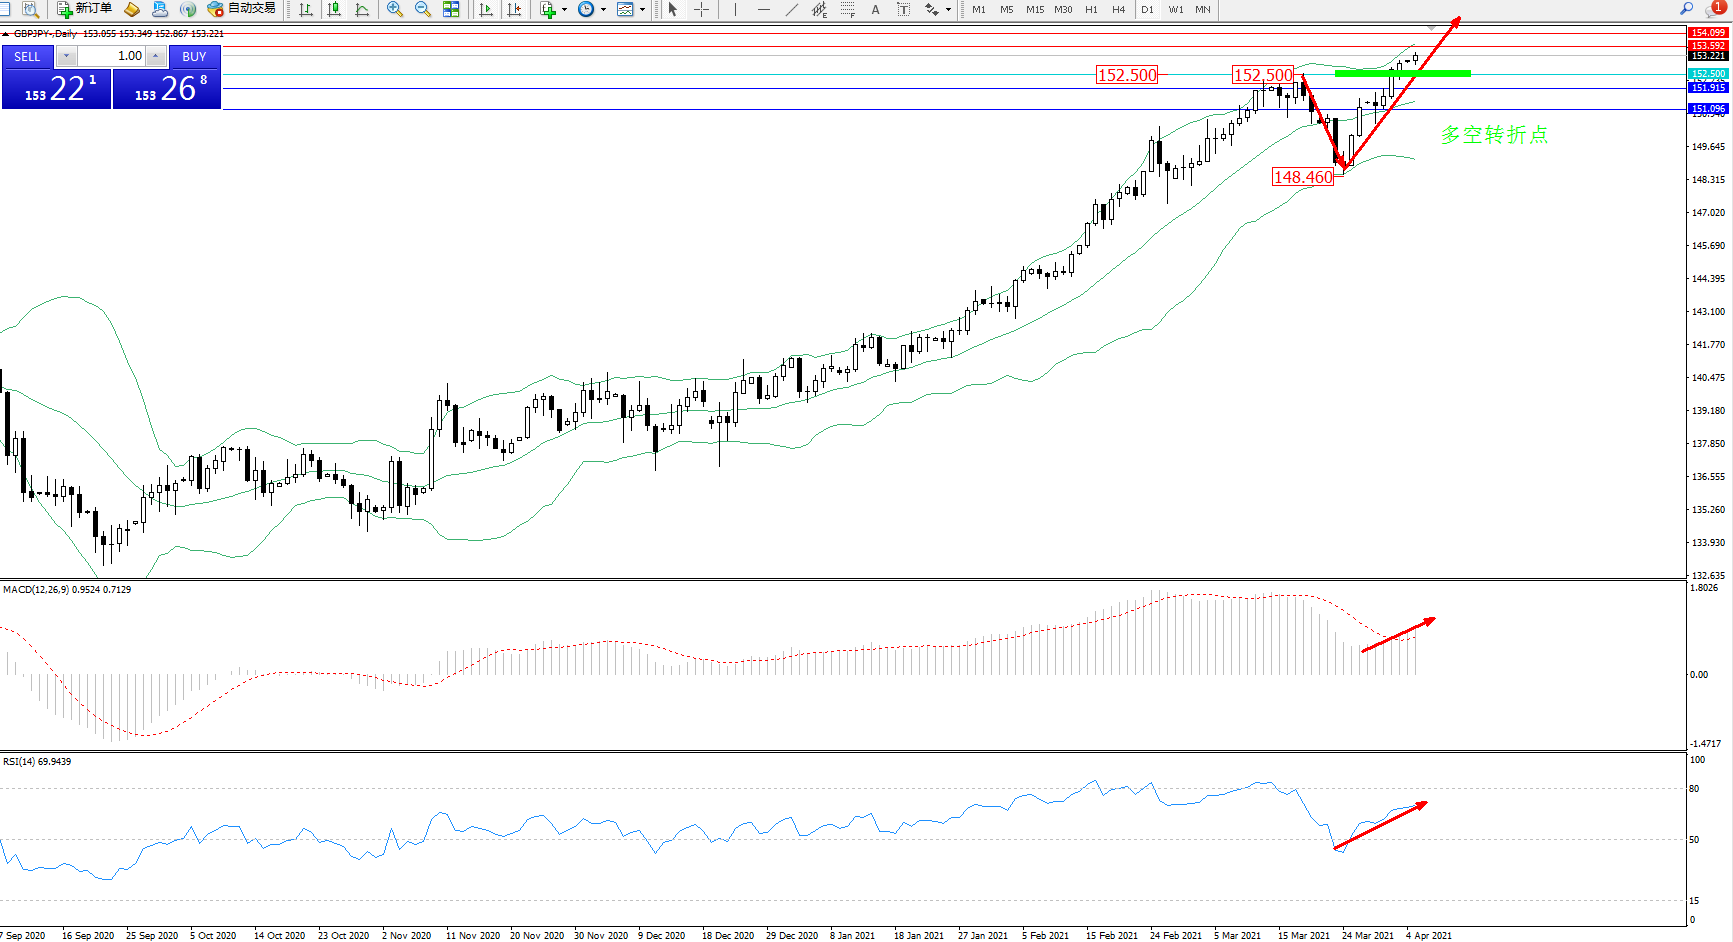Expand the periodicity clock dropdown arrow
Viewport: 1733px width, 942px height.
603,10
